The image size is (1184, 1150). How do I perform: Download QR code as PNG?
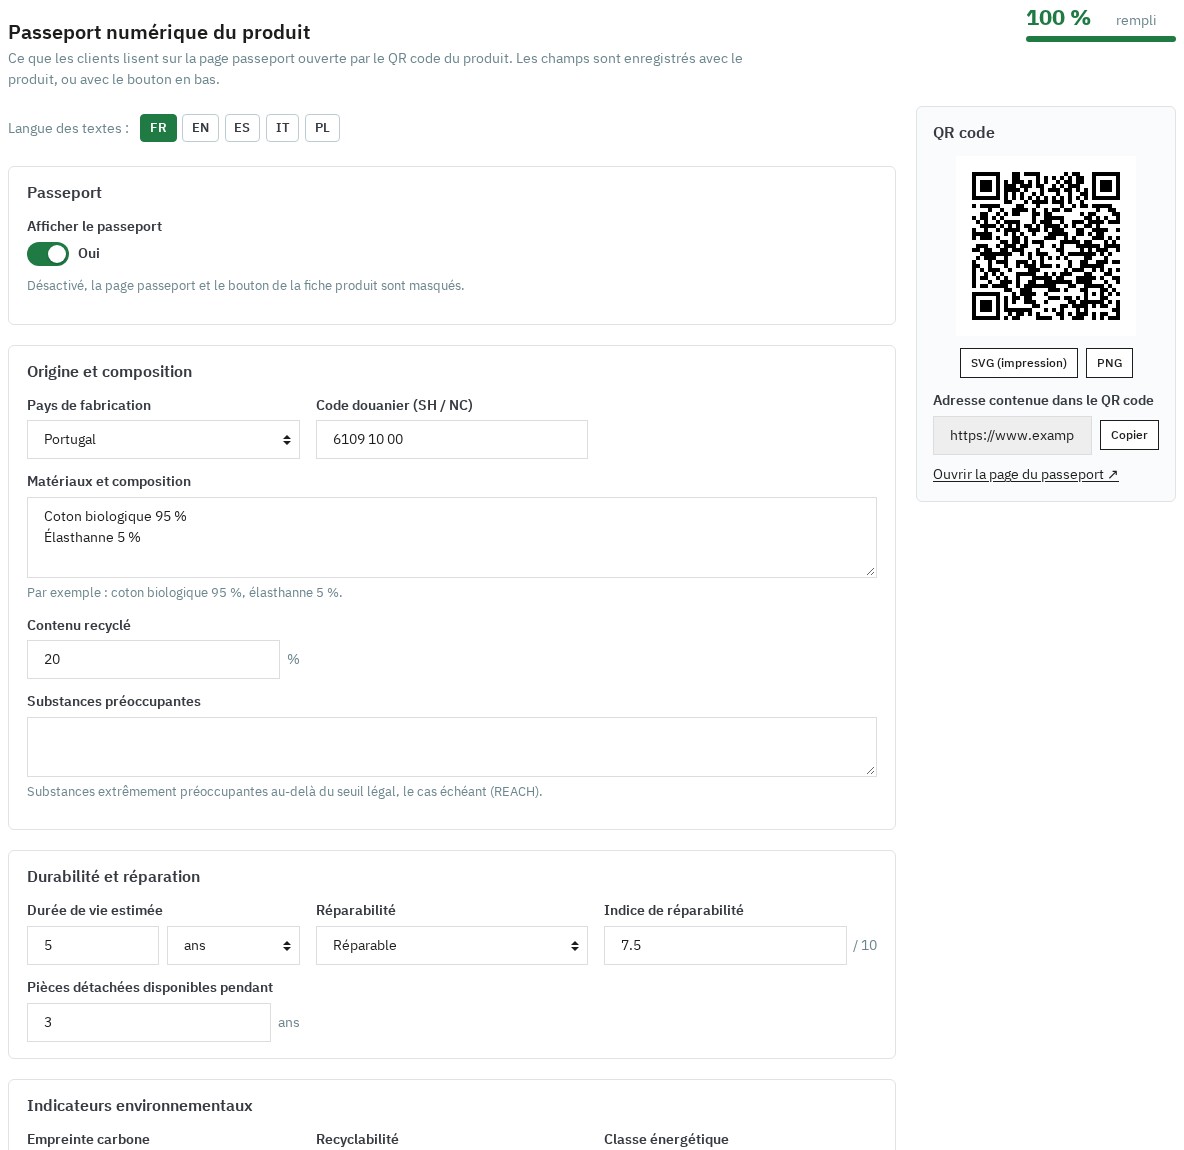1109,363
